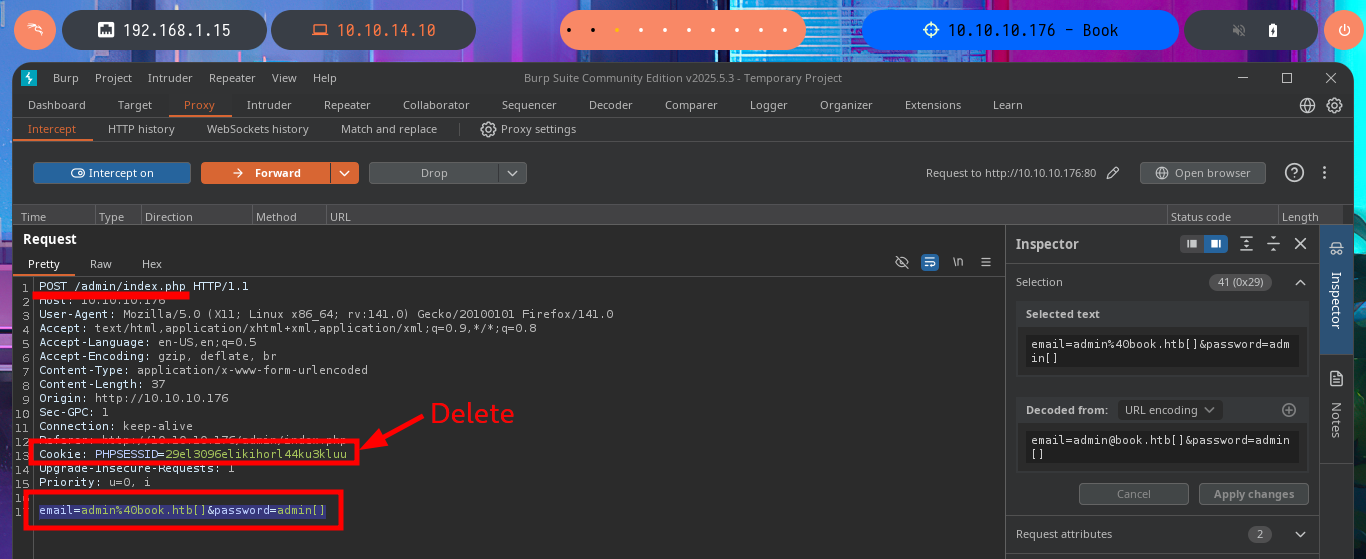The width and height of the screenshot is (1366, 559).
Task: Show non-printable characters with the \n icon
Action: (x=958, y=262)
